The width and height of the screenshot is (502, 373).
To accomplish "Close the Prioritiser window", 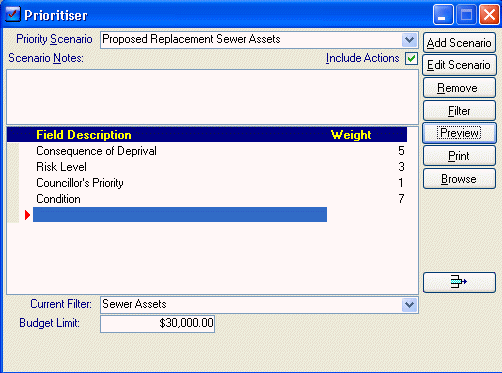I will pyautogui.click(x=489, y=15).
